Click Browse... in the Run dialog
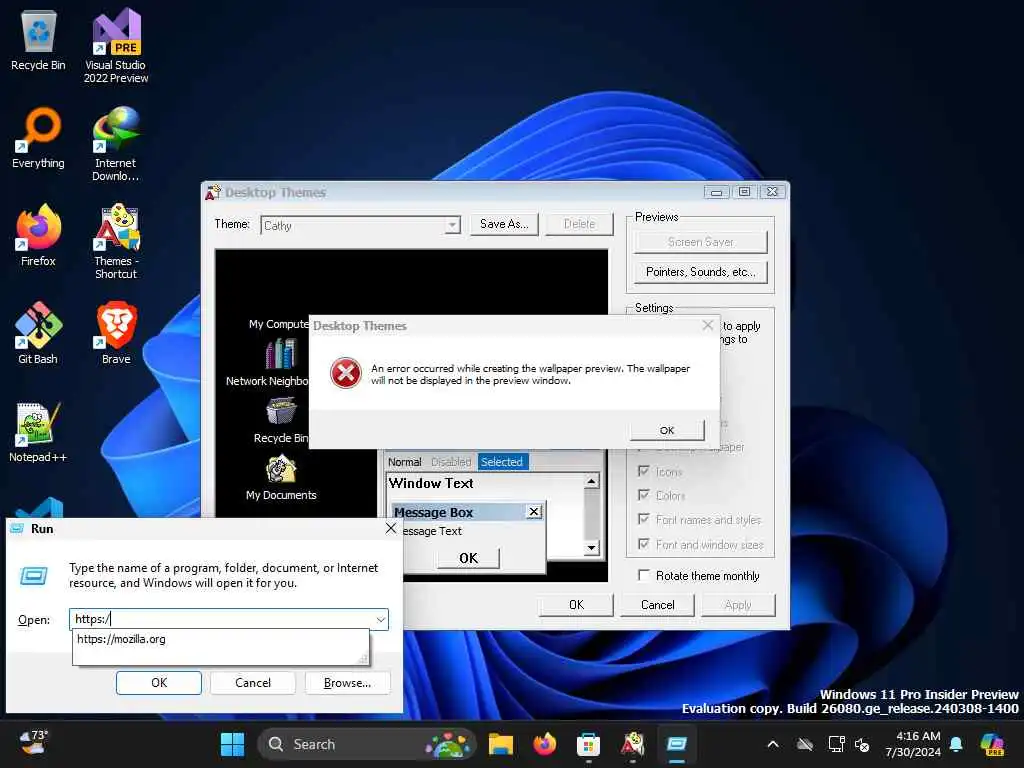This screenshot has height=768, width=1024. click(x=347, y=682)
